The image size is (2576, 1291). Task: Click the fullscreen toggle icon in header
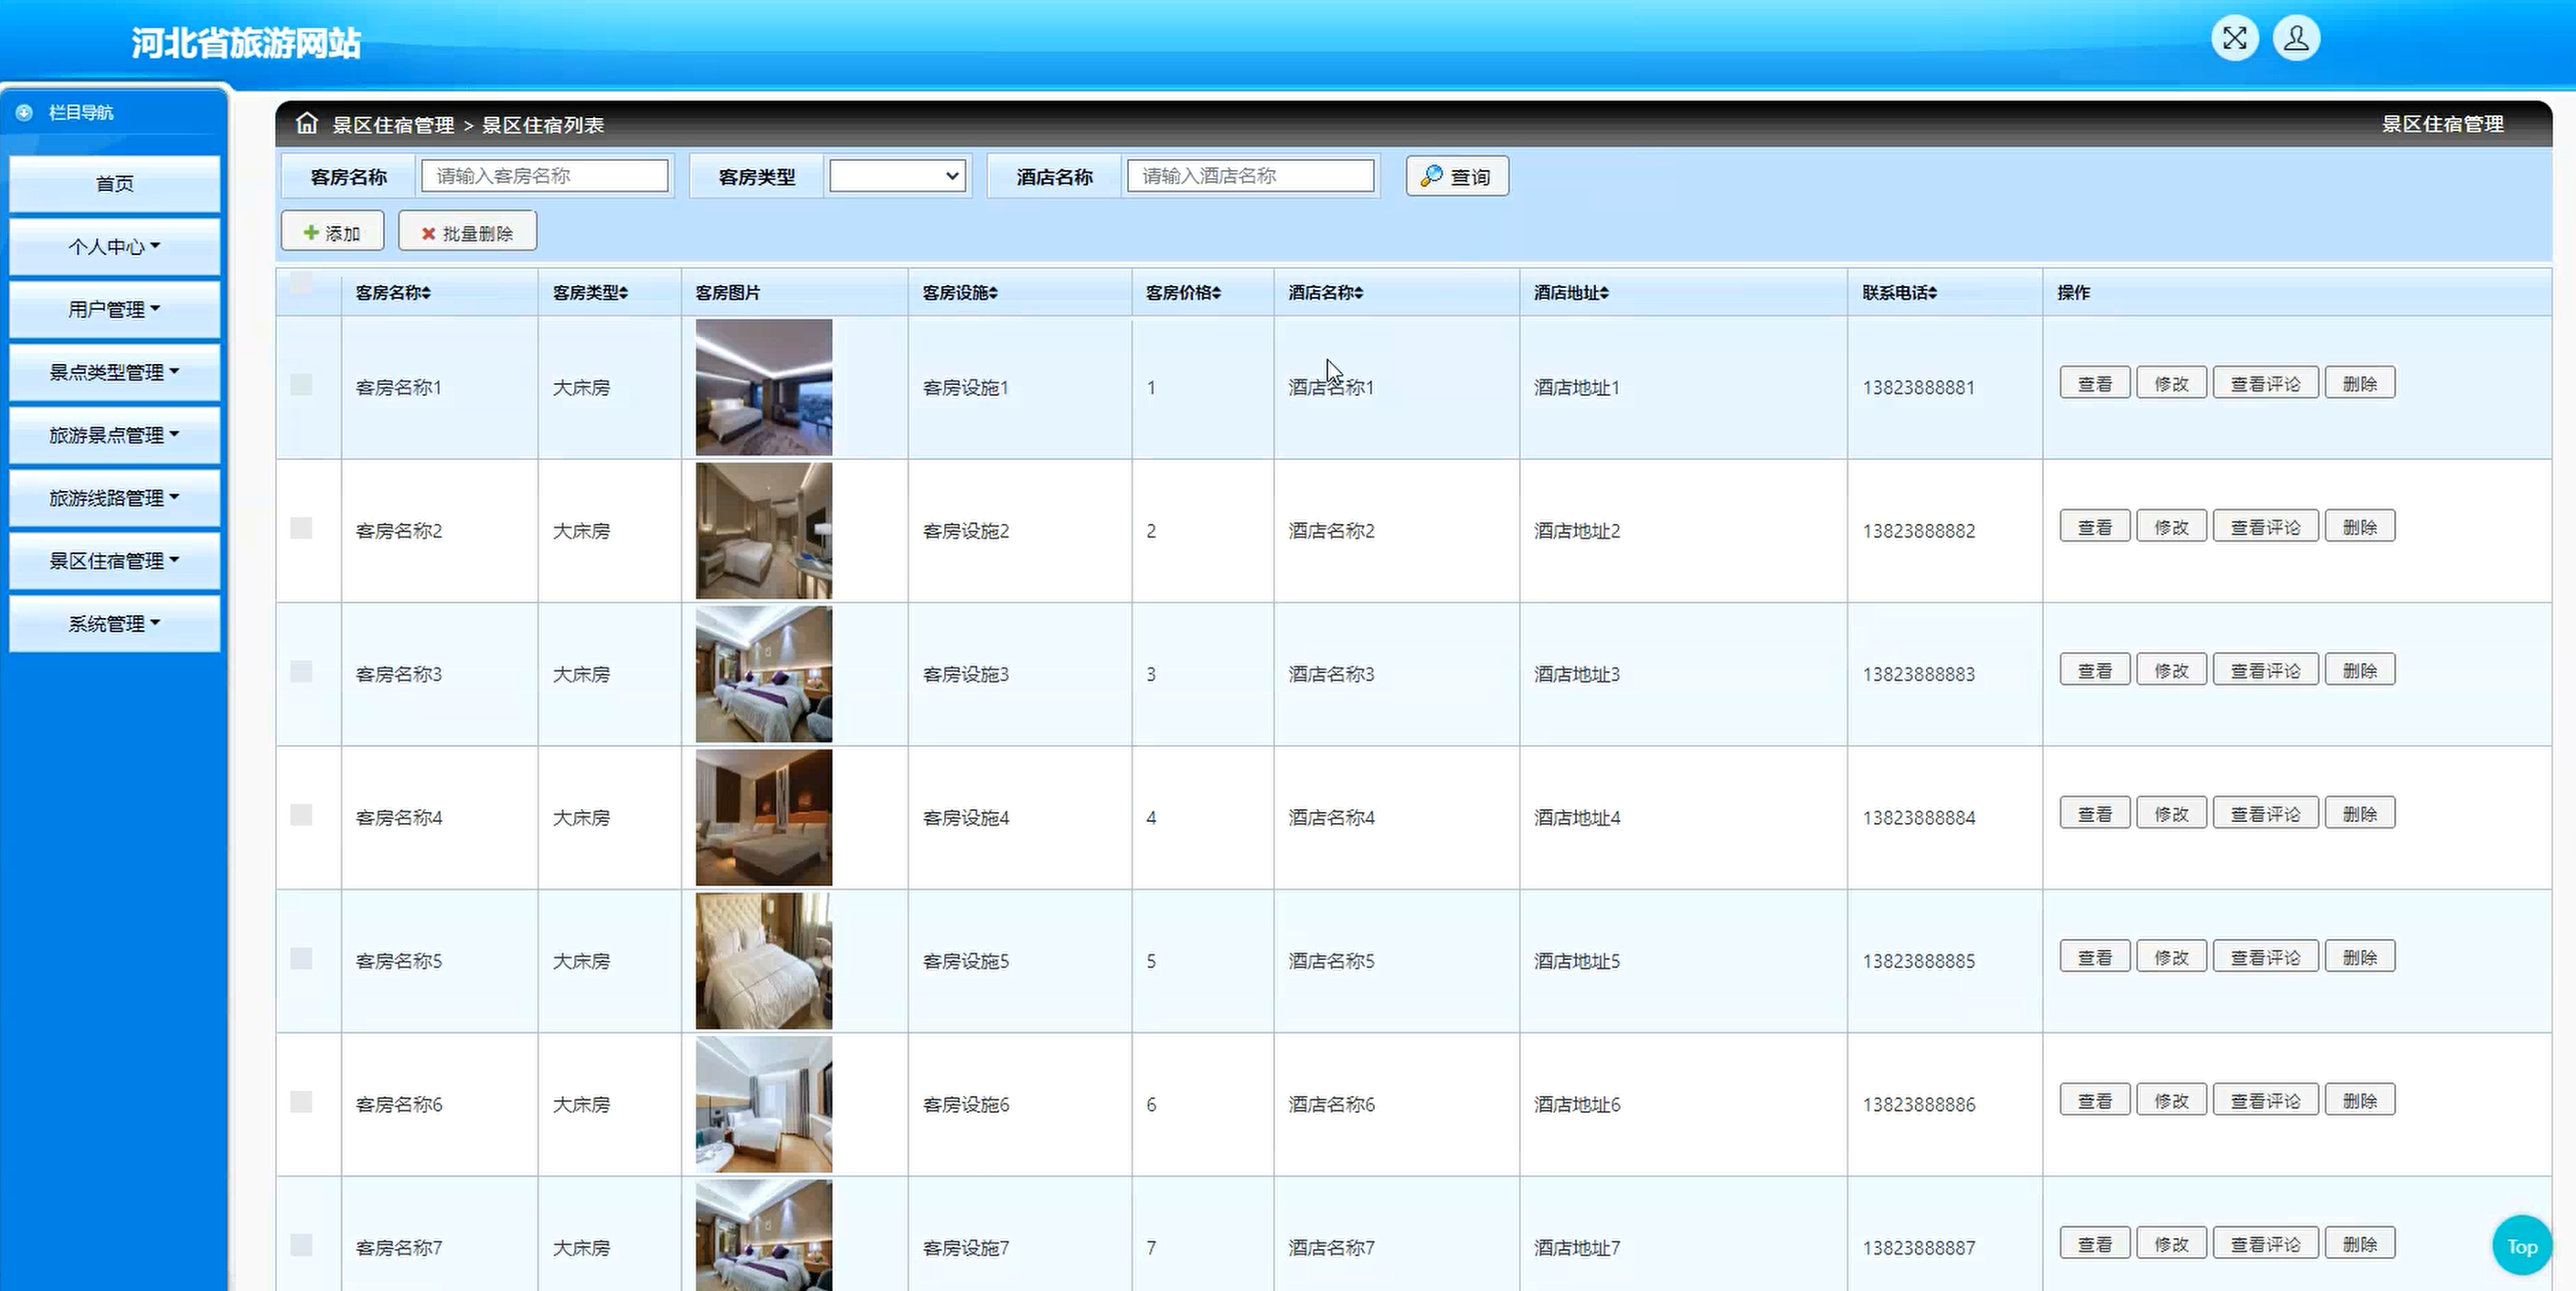coord(2234,39)
